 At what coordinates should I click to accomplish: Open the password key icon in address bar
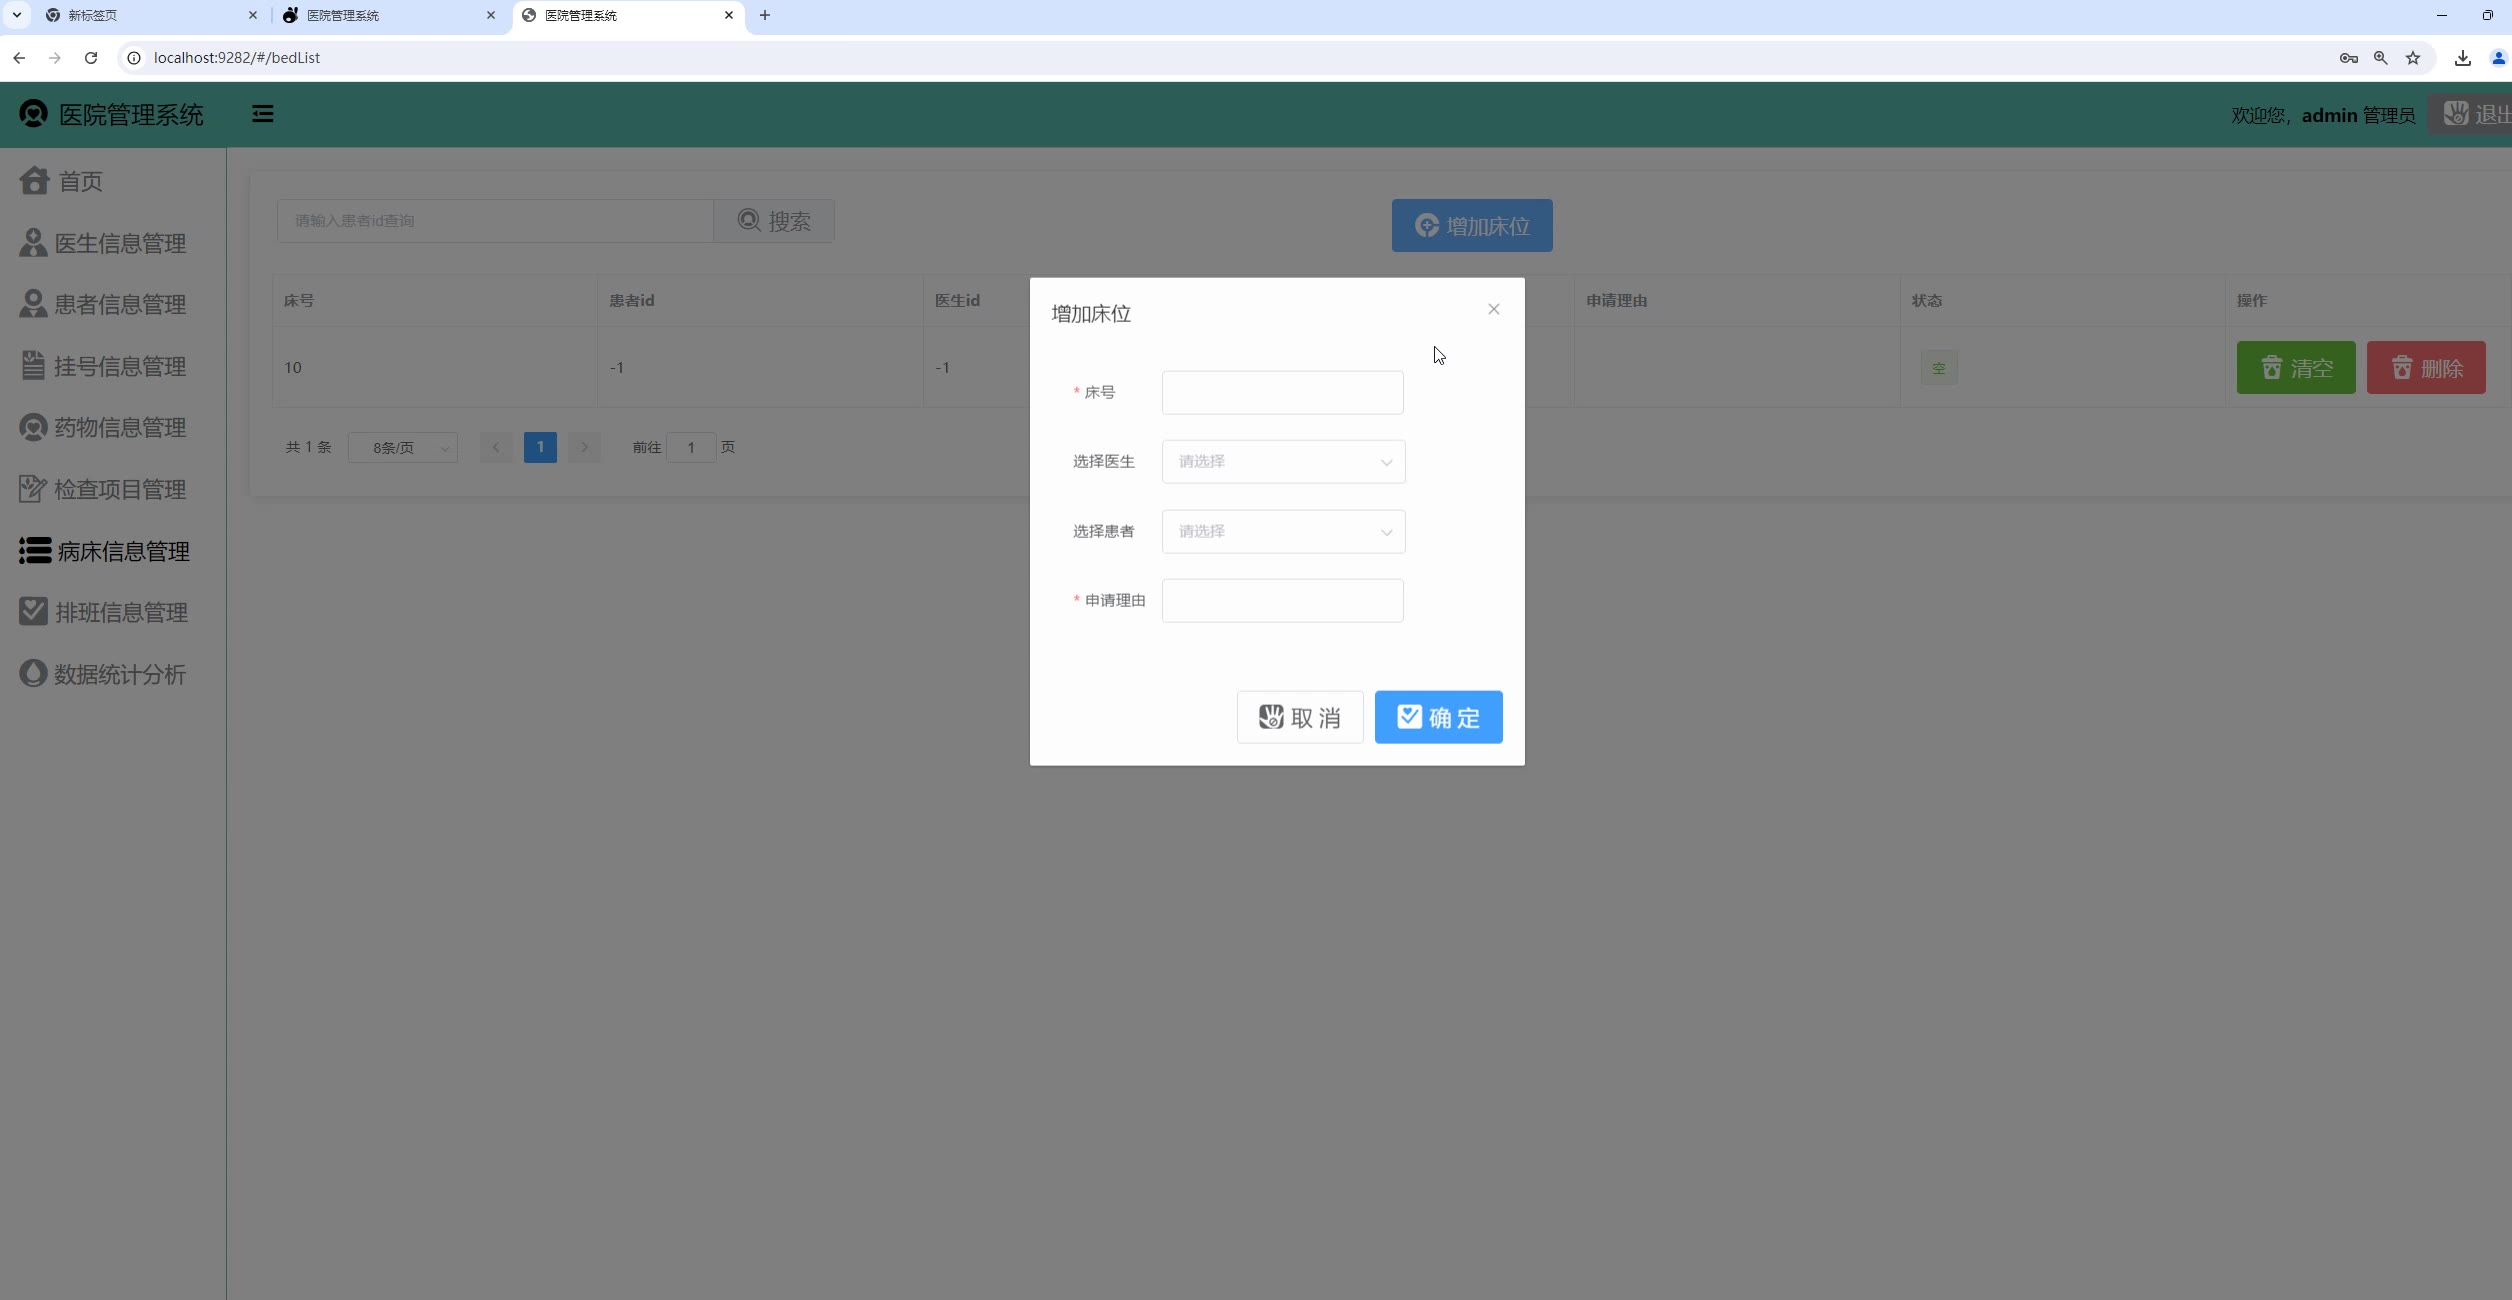point(2349,58)
